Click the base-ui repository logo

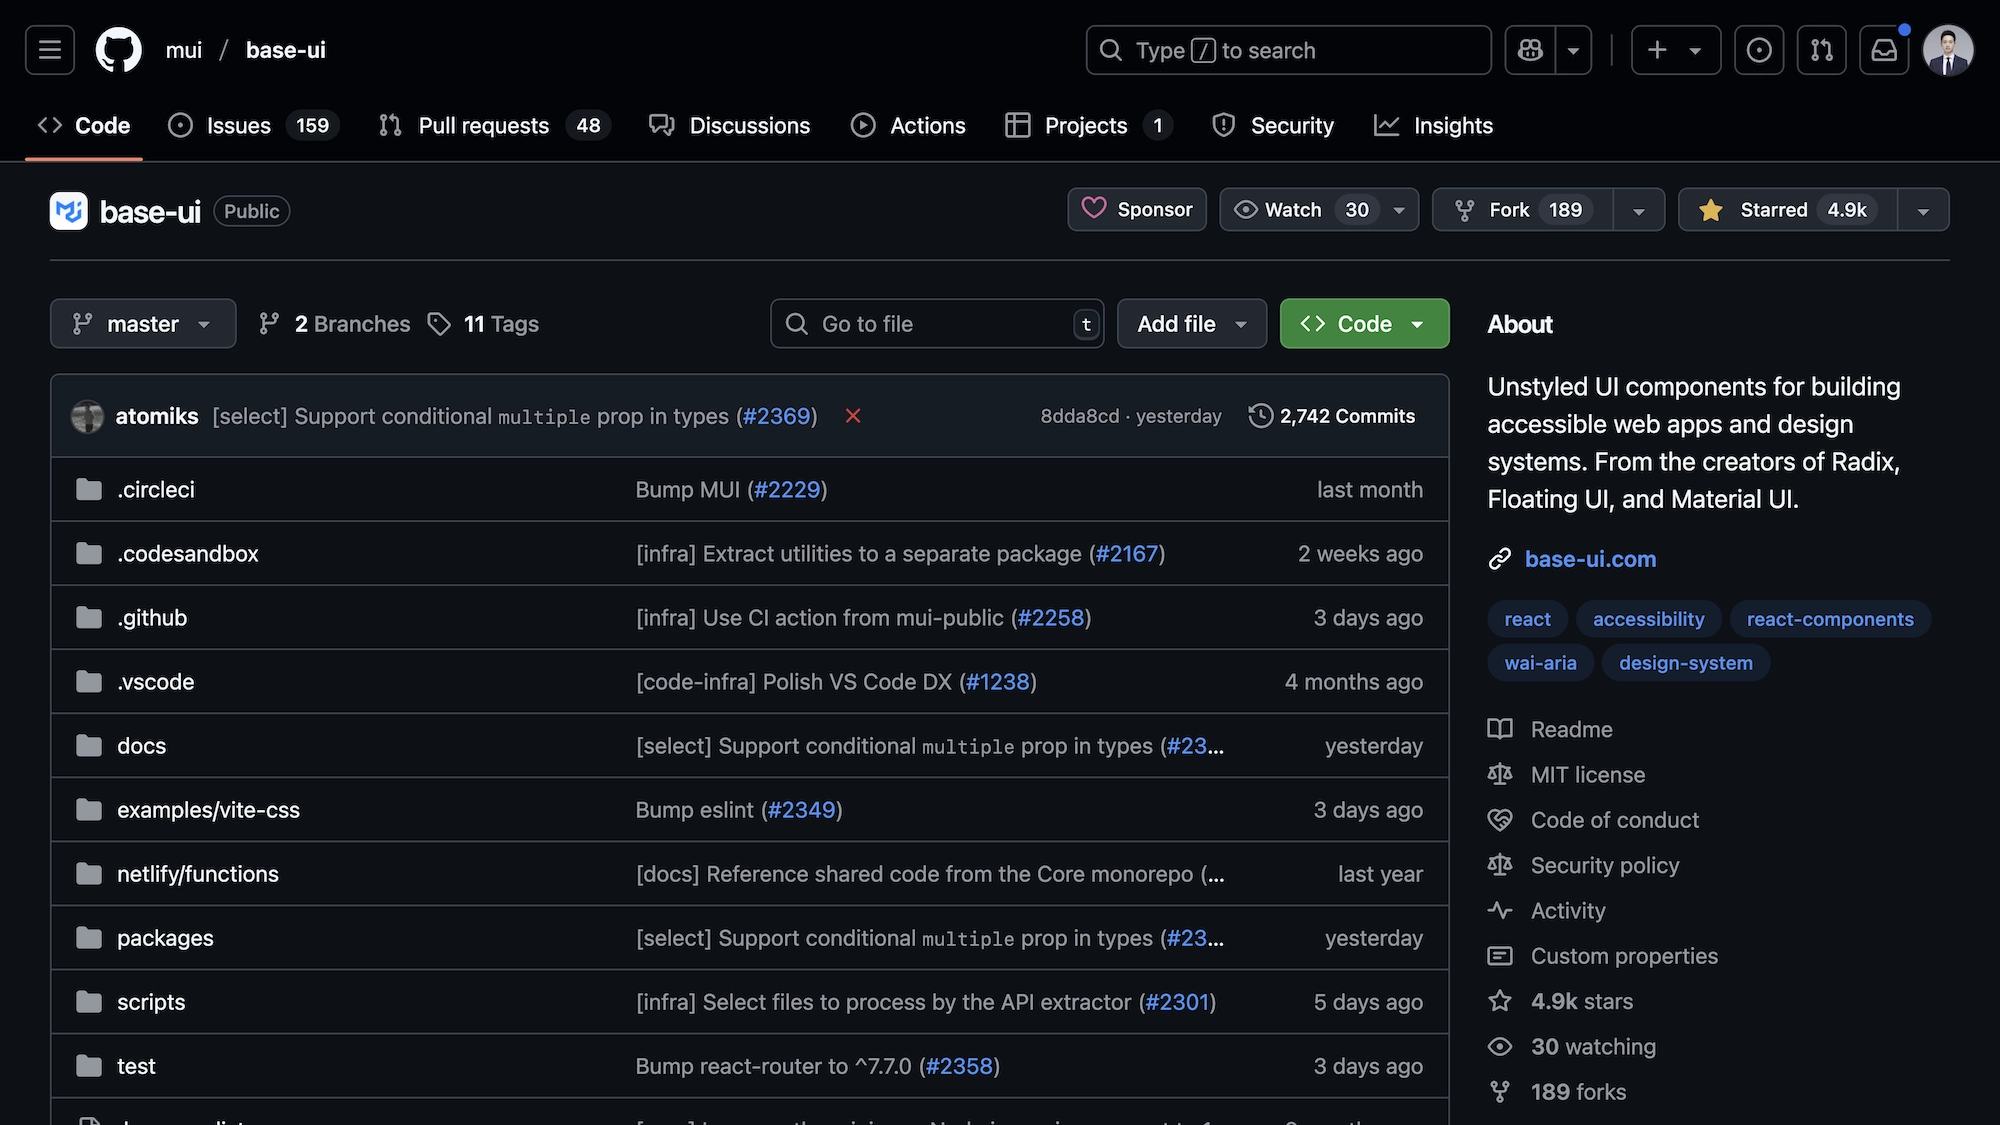pos(69,211)
